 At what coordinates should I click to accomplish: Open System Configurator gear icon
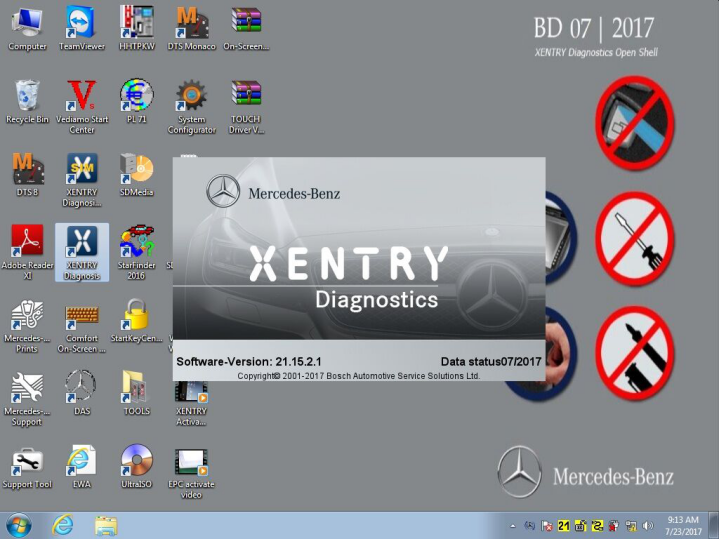click(x=191, y=107)
